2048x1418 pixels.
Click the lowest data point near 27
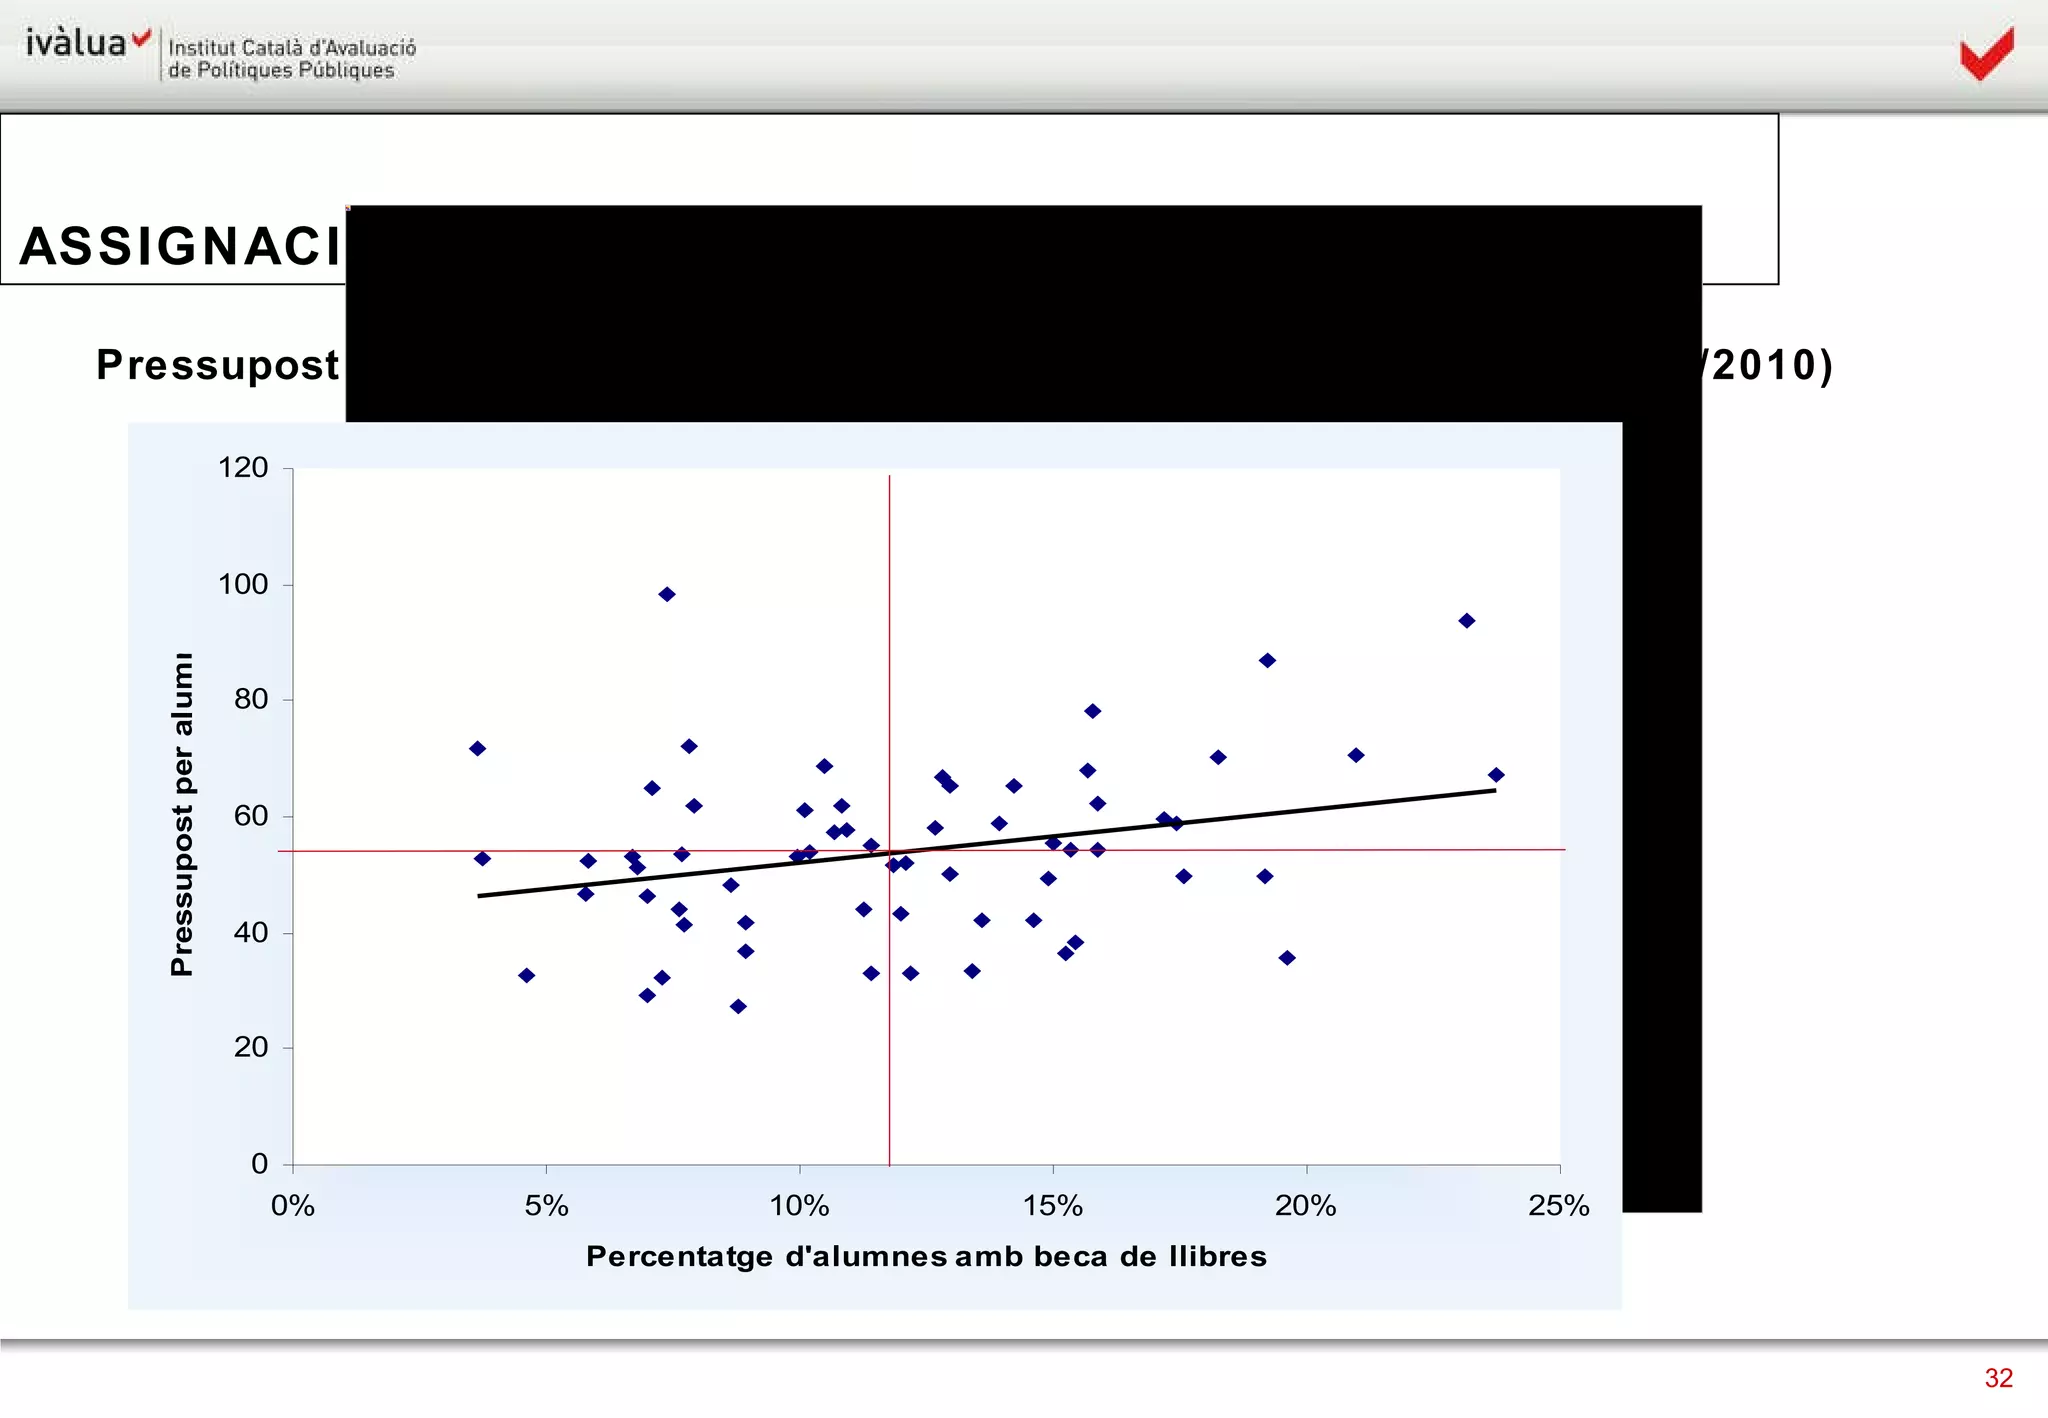738,1006
